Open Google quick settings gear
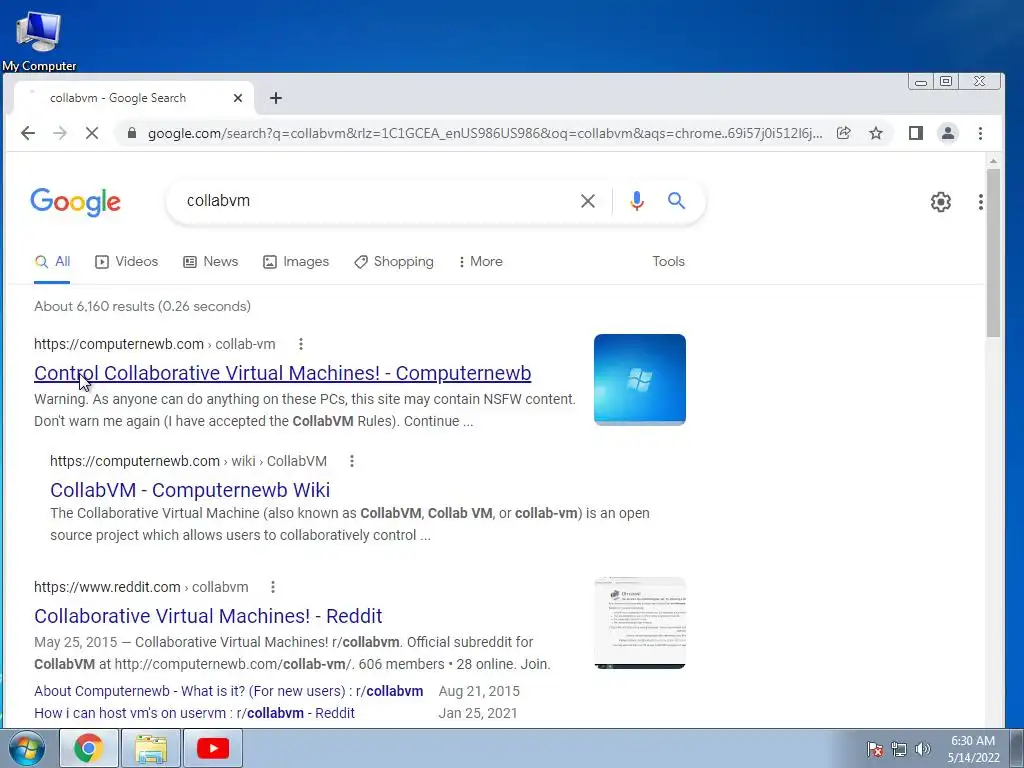This screenshot has height=768, width=1024. pyautogui.click(x=940, y=202)
